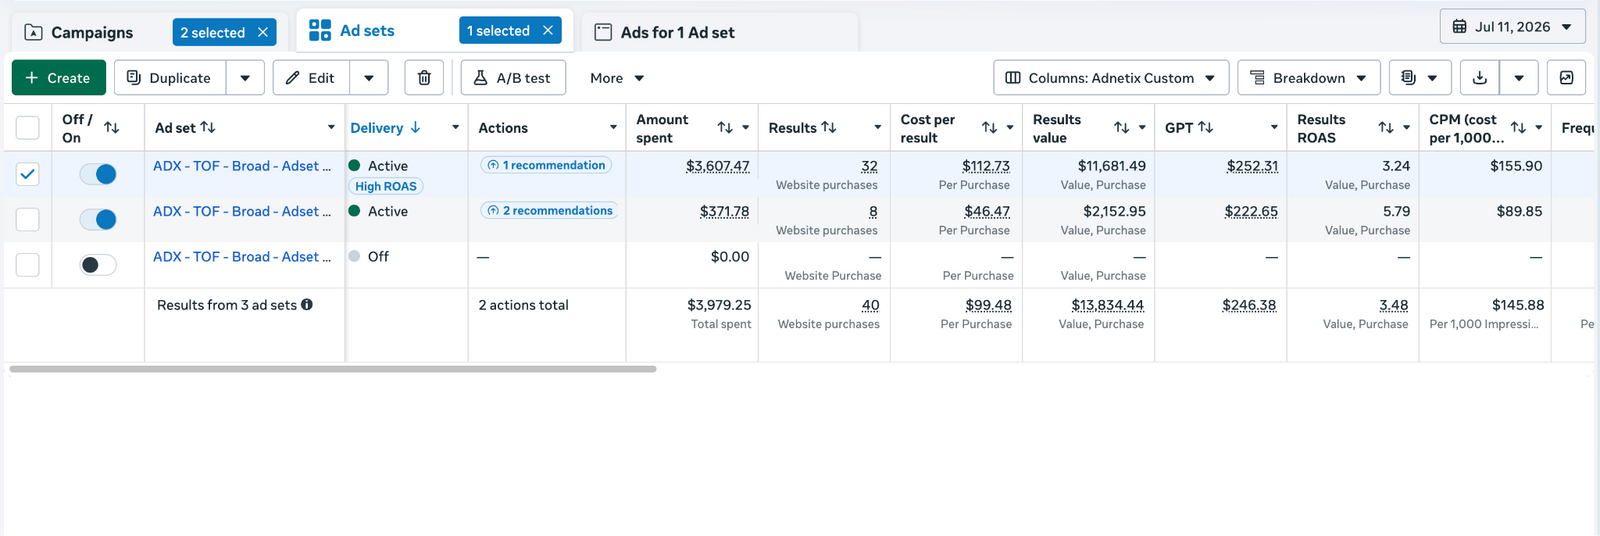The height and width of the screenshot is (536, 1600).
Task: Open the Breakdown dropdown
Action: (1309, 78)
